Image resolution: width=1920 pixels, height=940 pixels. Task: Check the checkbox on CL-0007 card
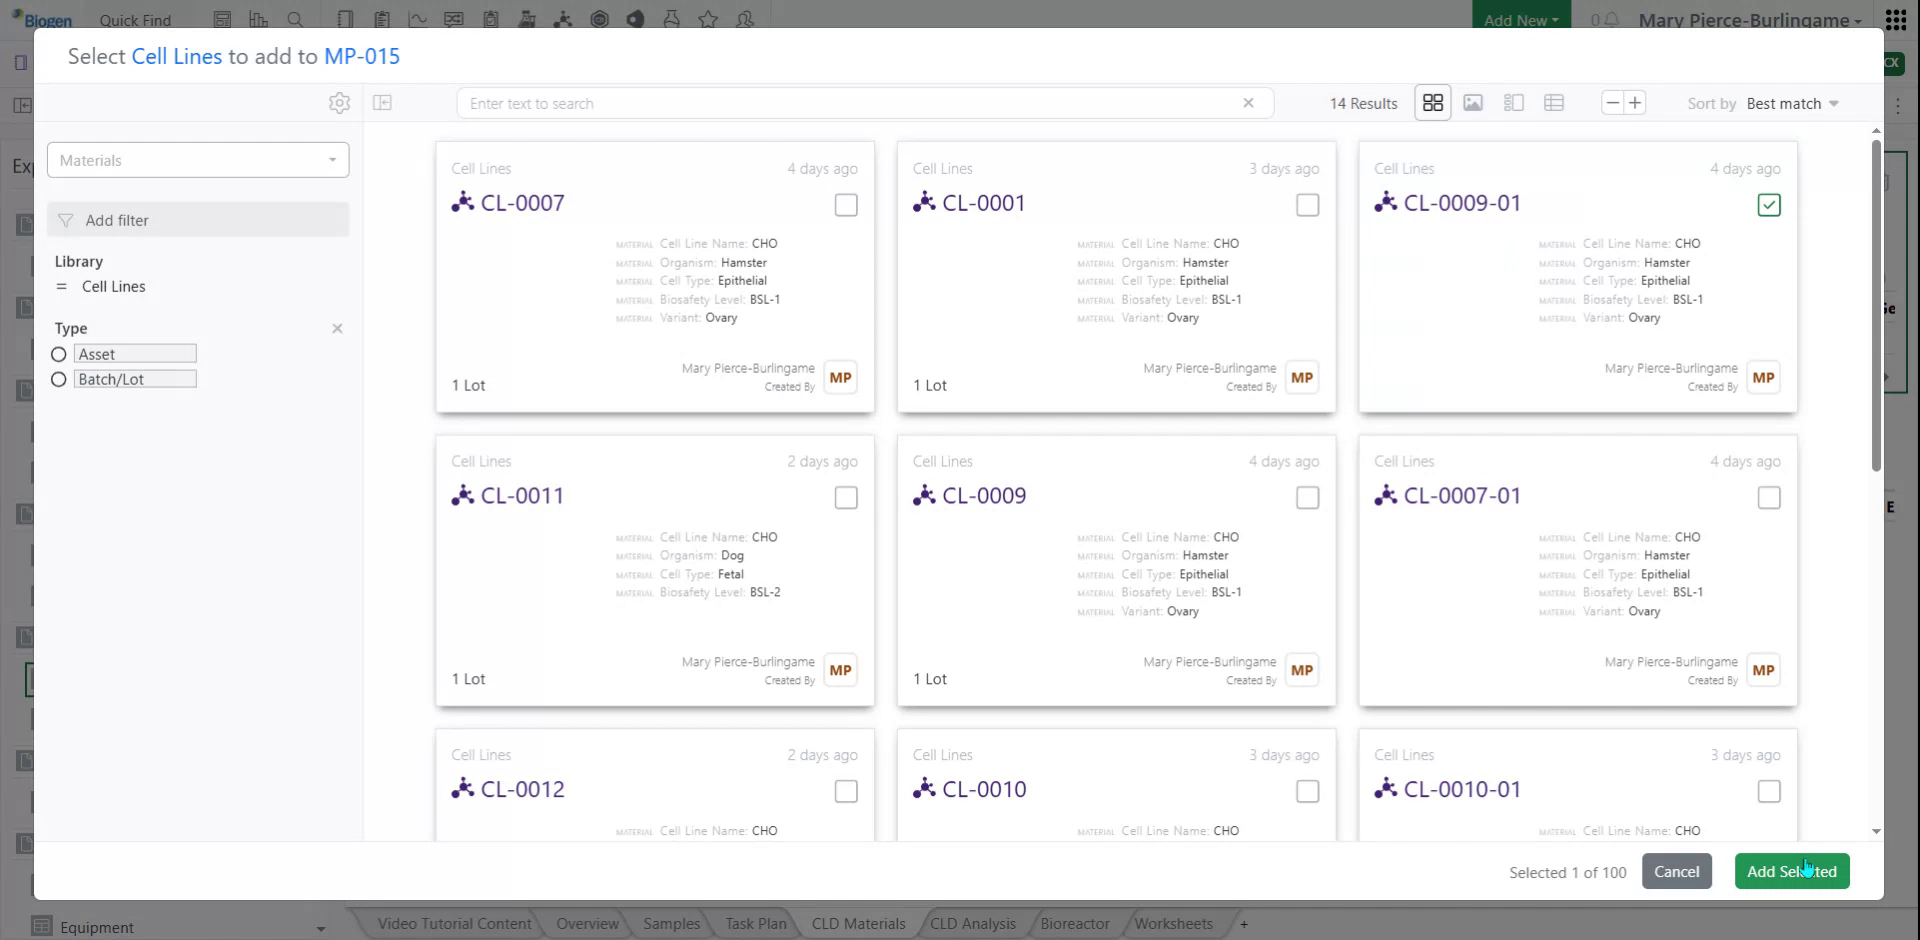[845, 205]
